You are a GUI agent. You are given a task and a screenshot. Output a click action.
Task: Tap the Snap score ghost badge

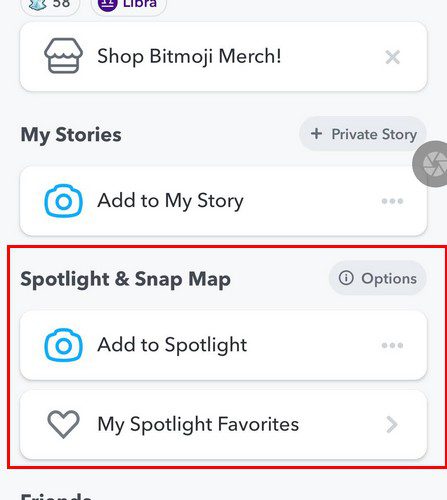coord(50,5)
